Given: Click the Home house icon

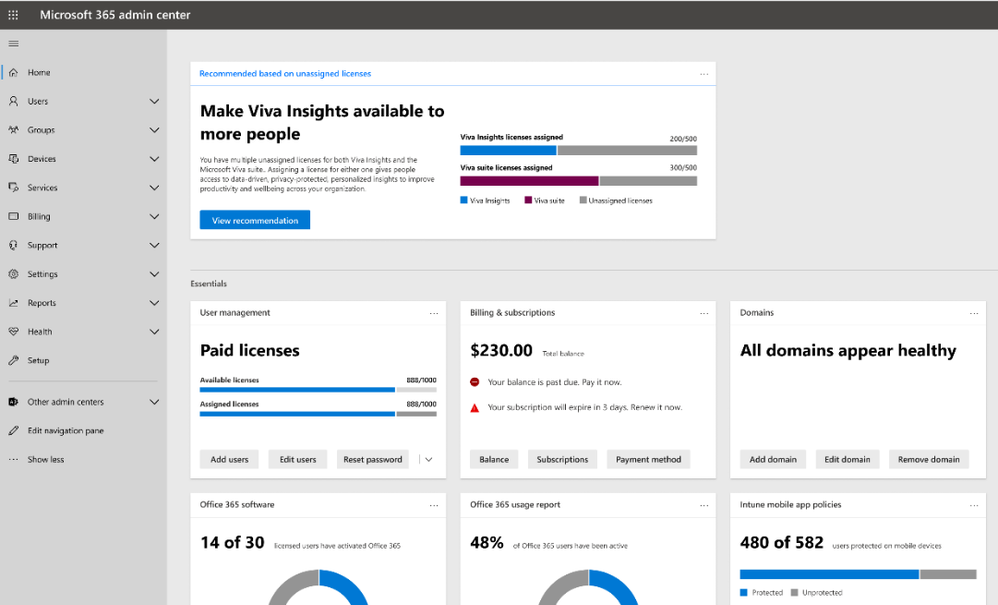Looking at the screenshot, I should pyautogui.click(x=13, y=73).
